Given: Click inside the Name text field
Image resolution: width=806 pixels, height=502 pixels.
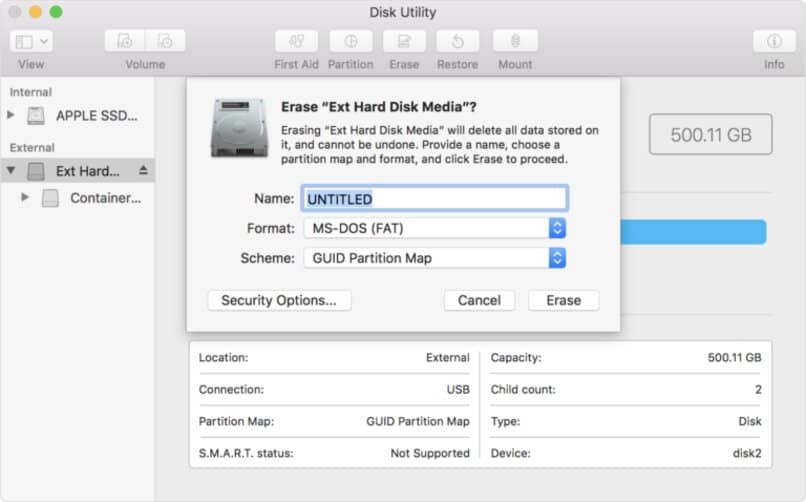Looking at the screenshot, I should pos(434,198).
